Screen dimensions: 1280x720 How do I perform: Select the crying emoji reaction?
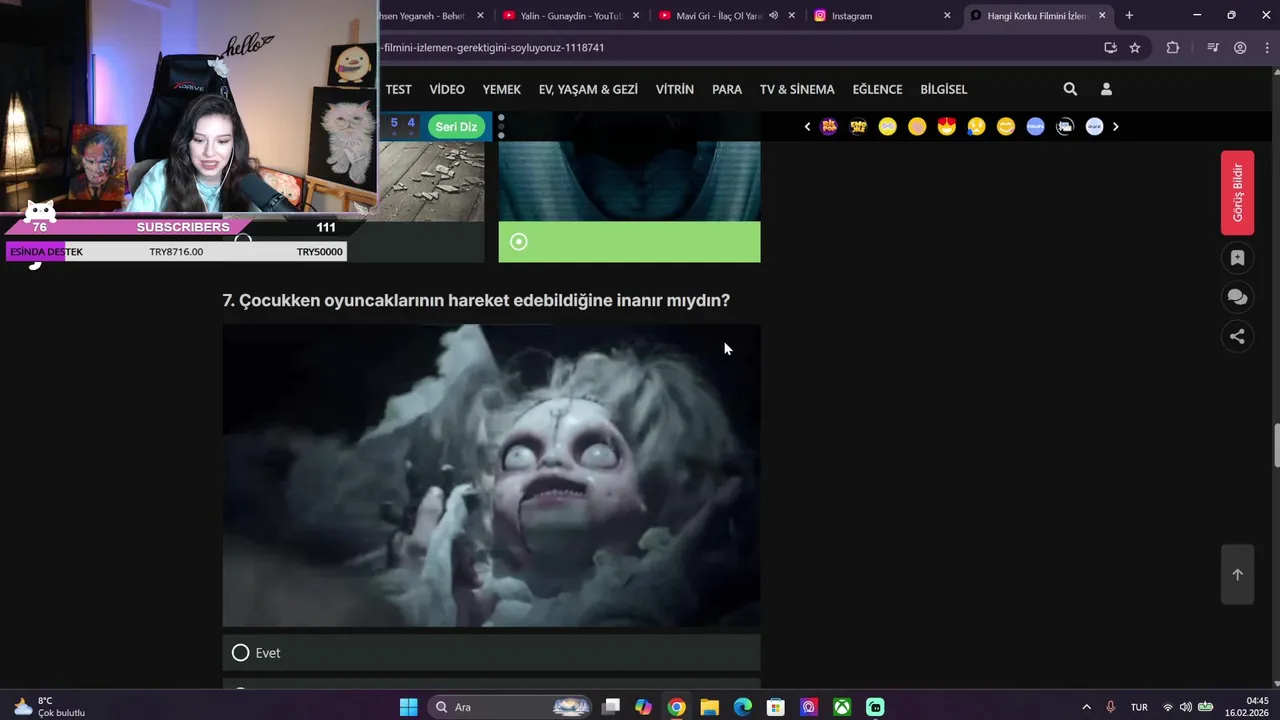click(x=976, y=126)
